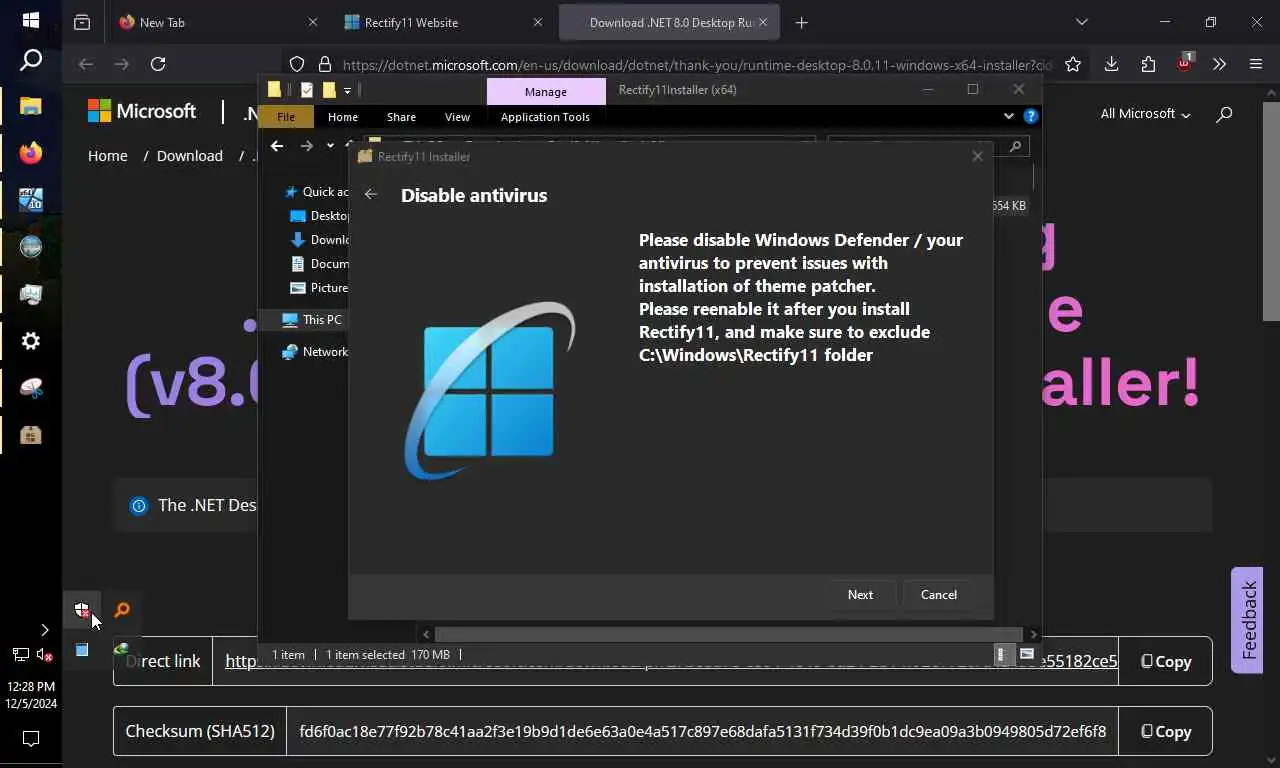The height and width of the screenshot is (768, 1280).
Task: Open Firefox downloads panel
Action: click(x=1111, y=64)
